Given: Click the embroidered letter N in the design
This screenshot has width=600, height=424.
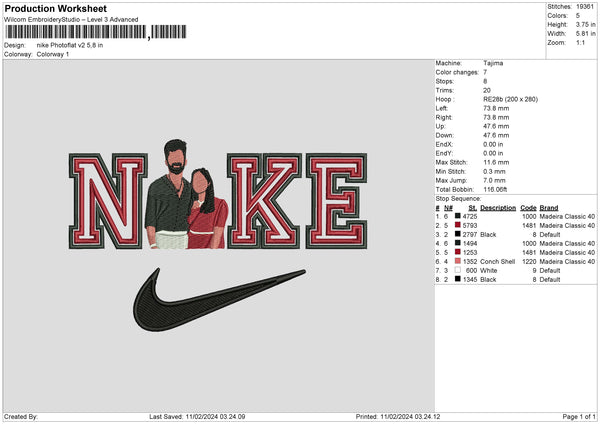Looking at the screenshot, I should pyautogui.click(x=108, y=201).
